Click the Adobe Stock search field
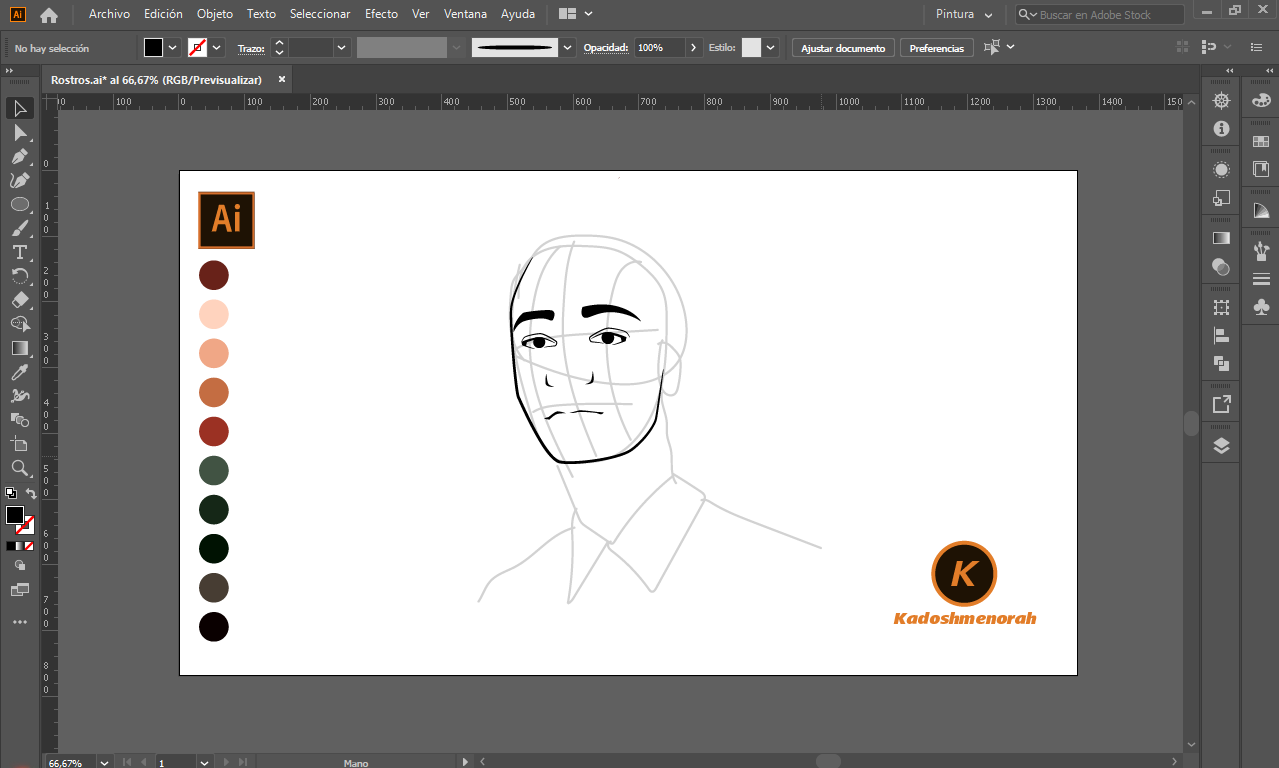This screenshot has width=1279, height=768. pyautogui.click(x=1107, y=15)
